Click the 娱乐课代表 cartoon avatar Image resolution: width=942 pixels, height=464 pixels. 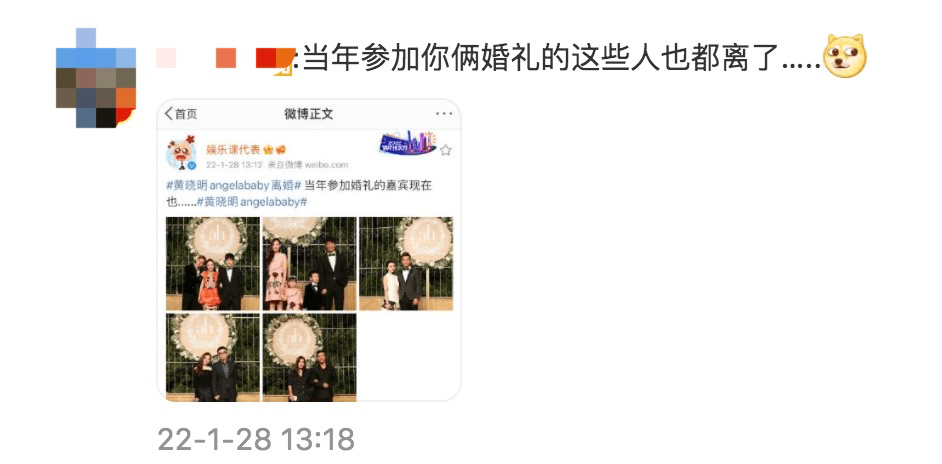(181, 154)
